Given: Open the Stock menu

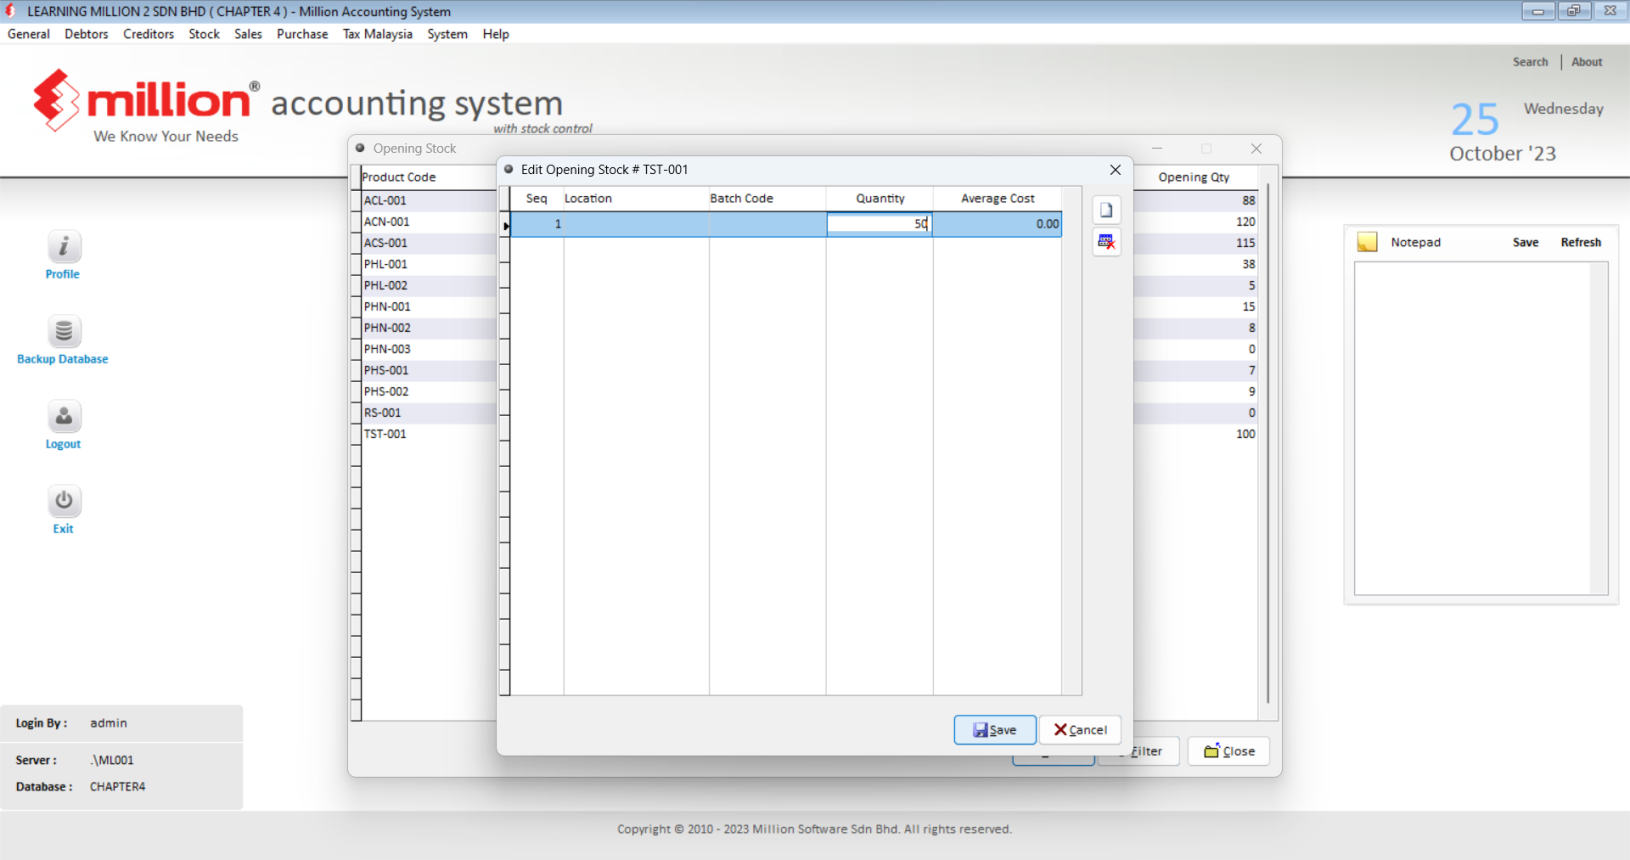Looking at the screenshot, I should [x=204, y=34].
